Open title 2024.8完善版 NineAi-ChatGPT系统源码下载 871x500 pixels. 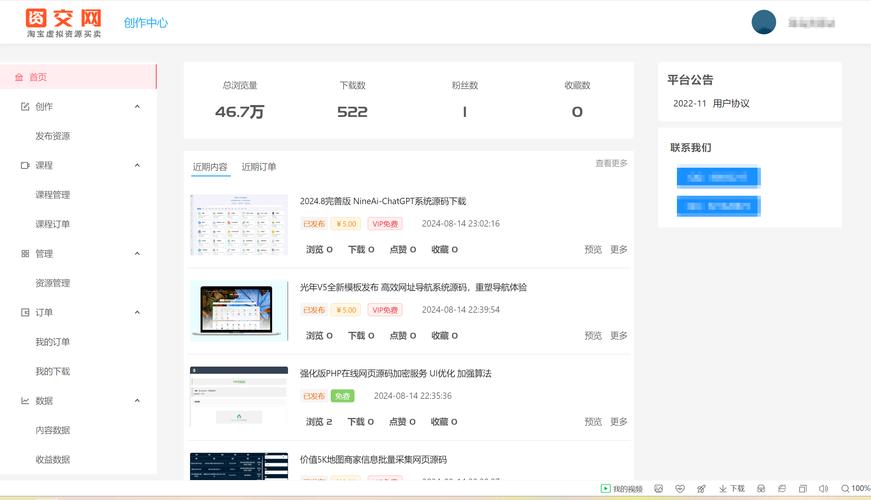coord(383,201)
